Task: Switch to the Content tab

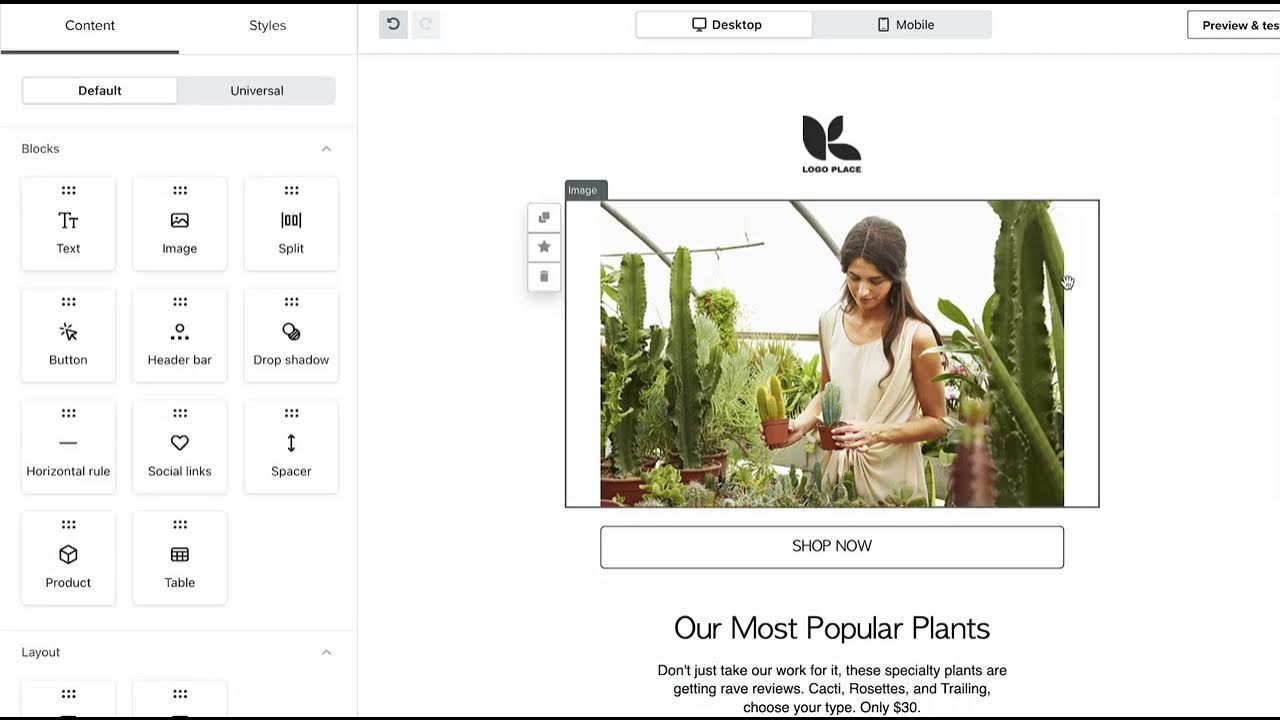Action: pos(90,26)
